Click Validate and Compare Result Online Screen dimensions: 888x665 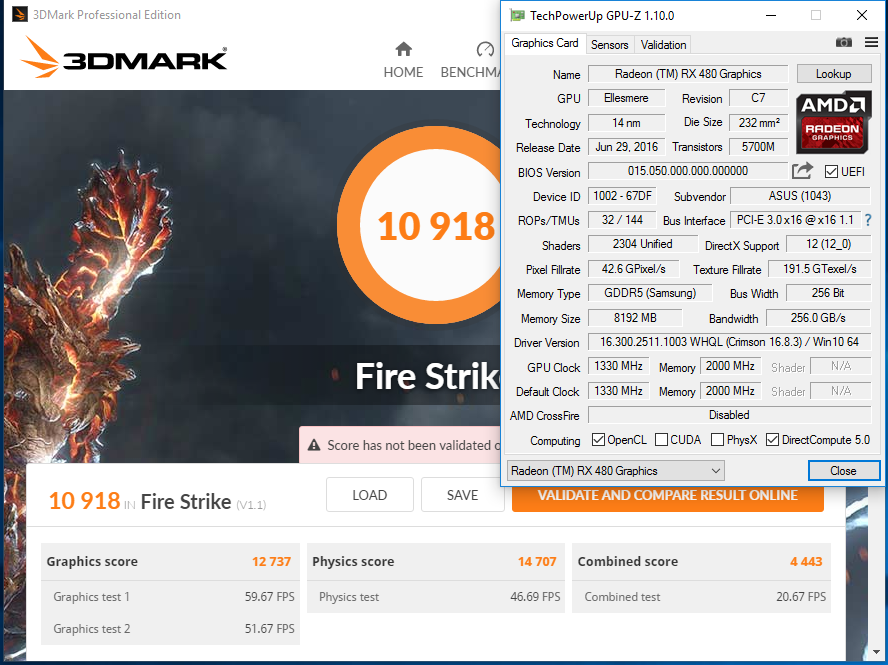point(668,496)
